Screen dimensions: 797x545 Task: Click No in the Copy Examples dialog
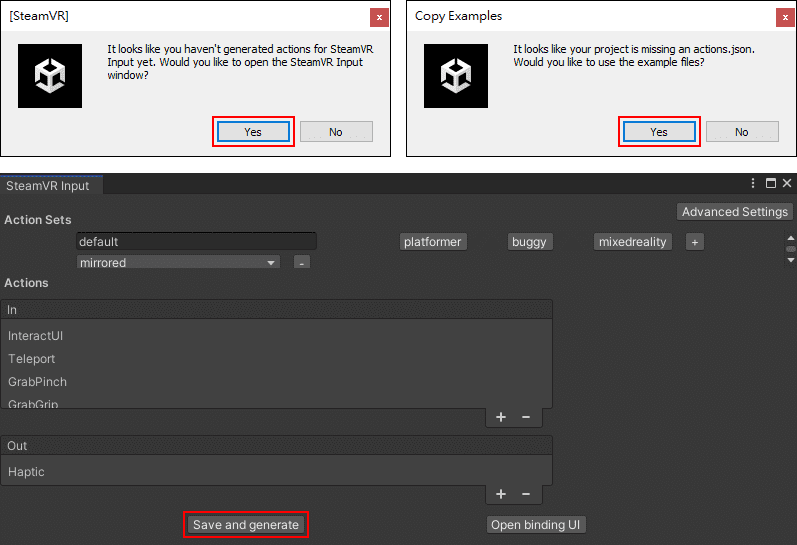coord(741,132)
